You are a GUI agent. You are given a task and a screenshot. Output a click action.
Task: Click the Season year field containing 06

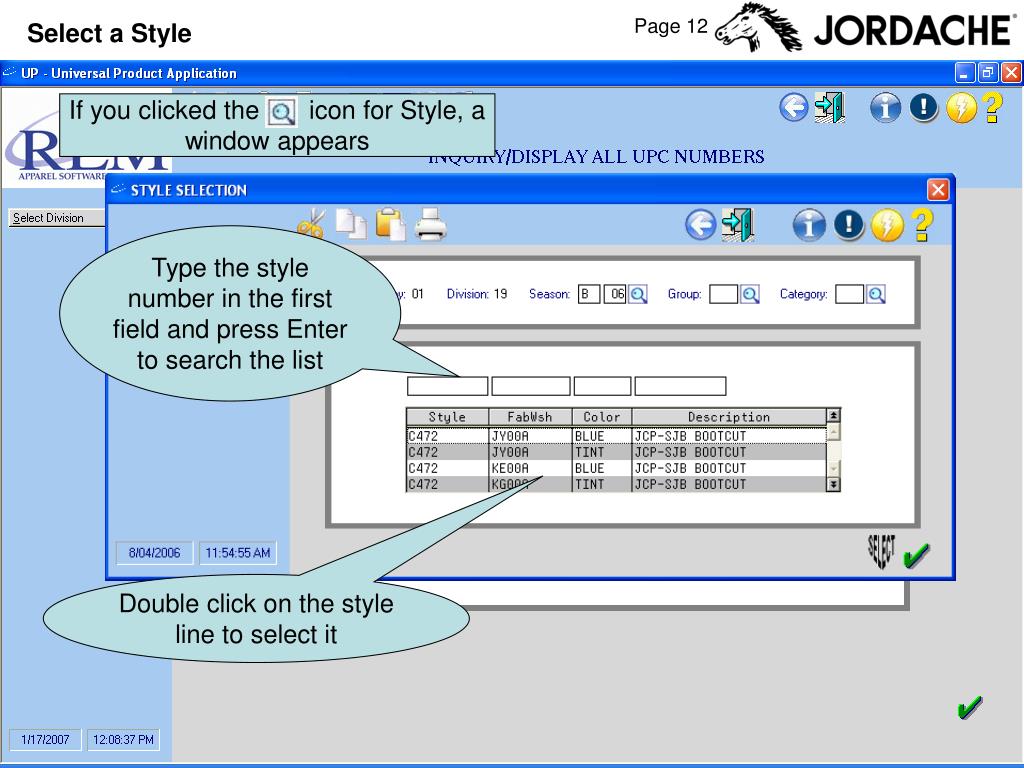615,295
